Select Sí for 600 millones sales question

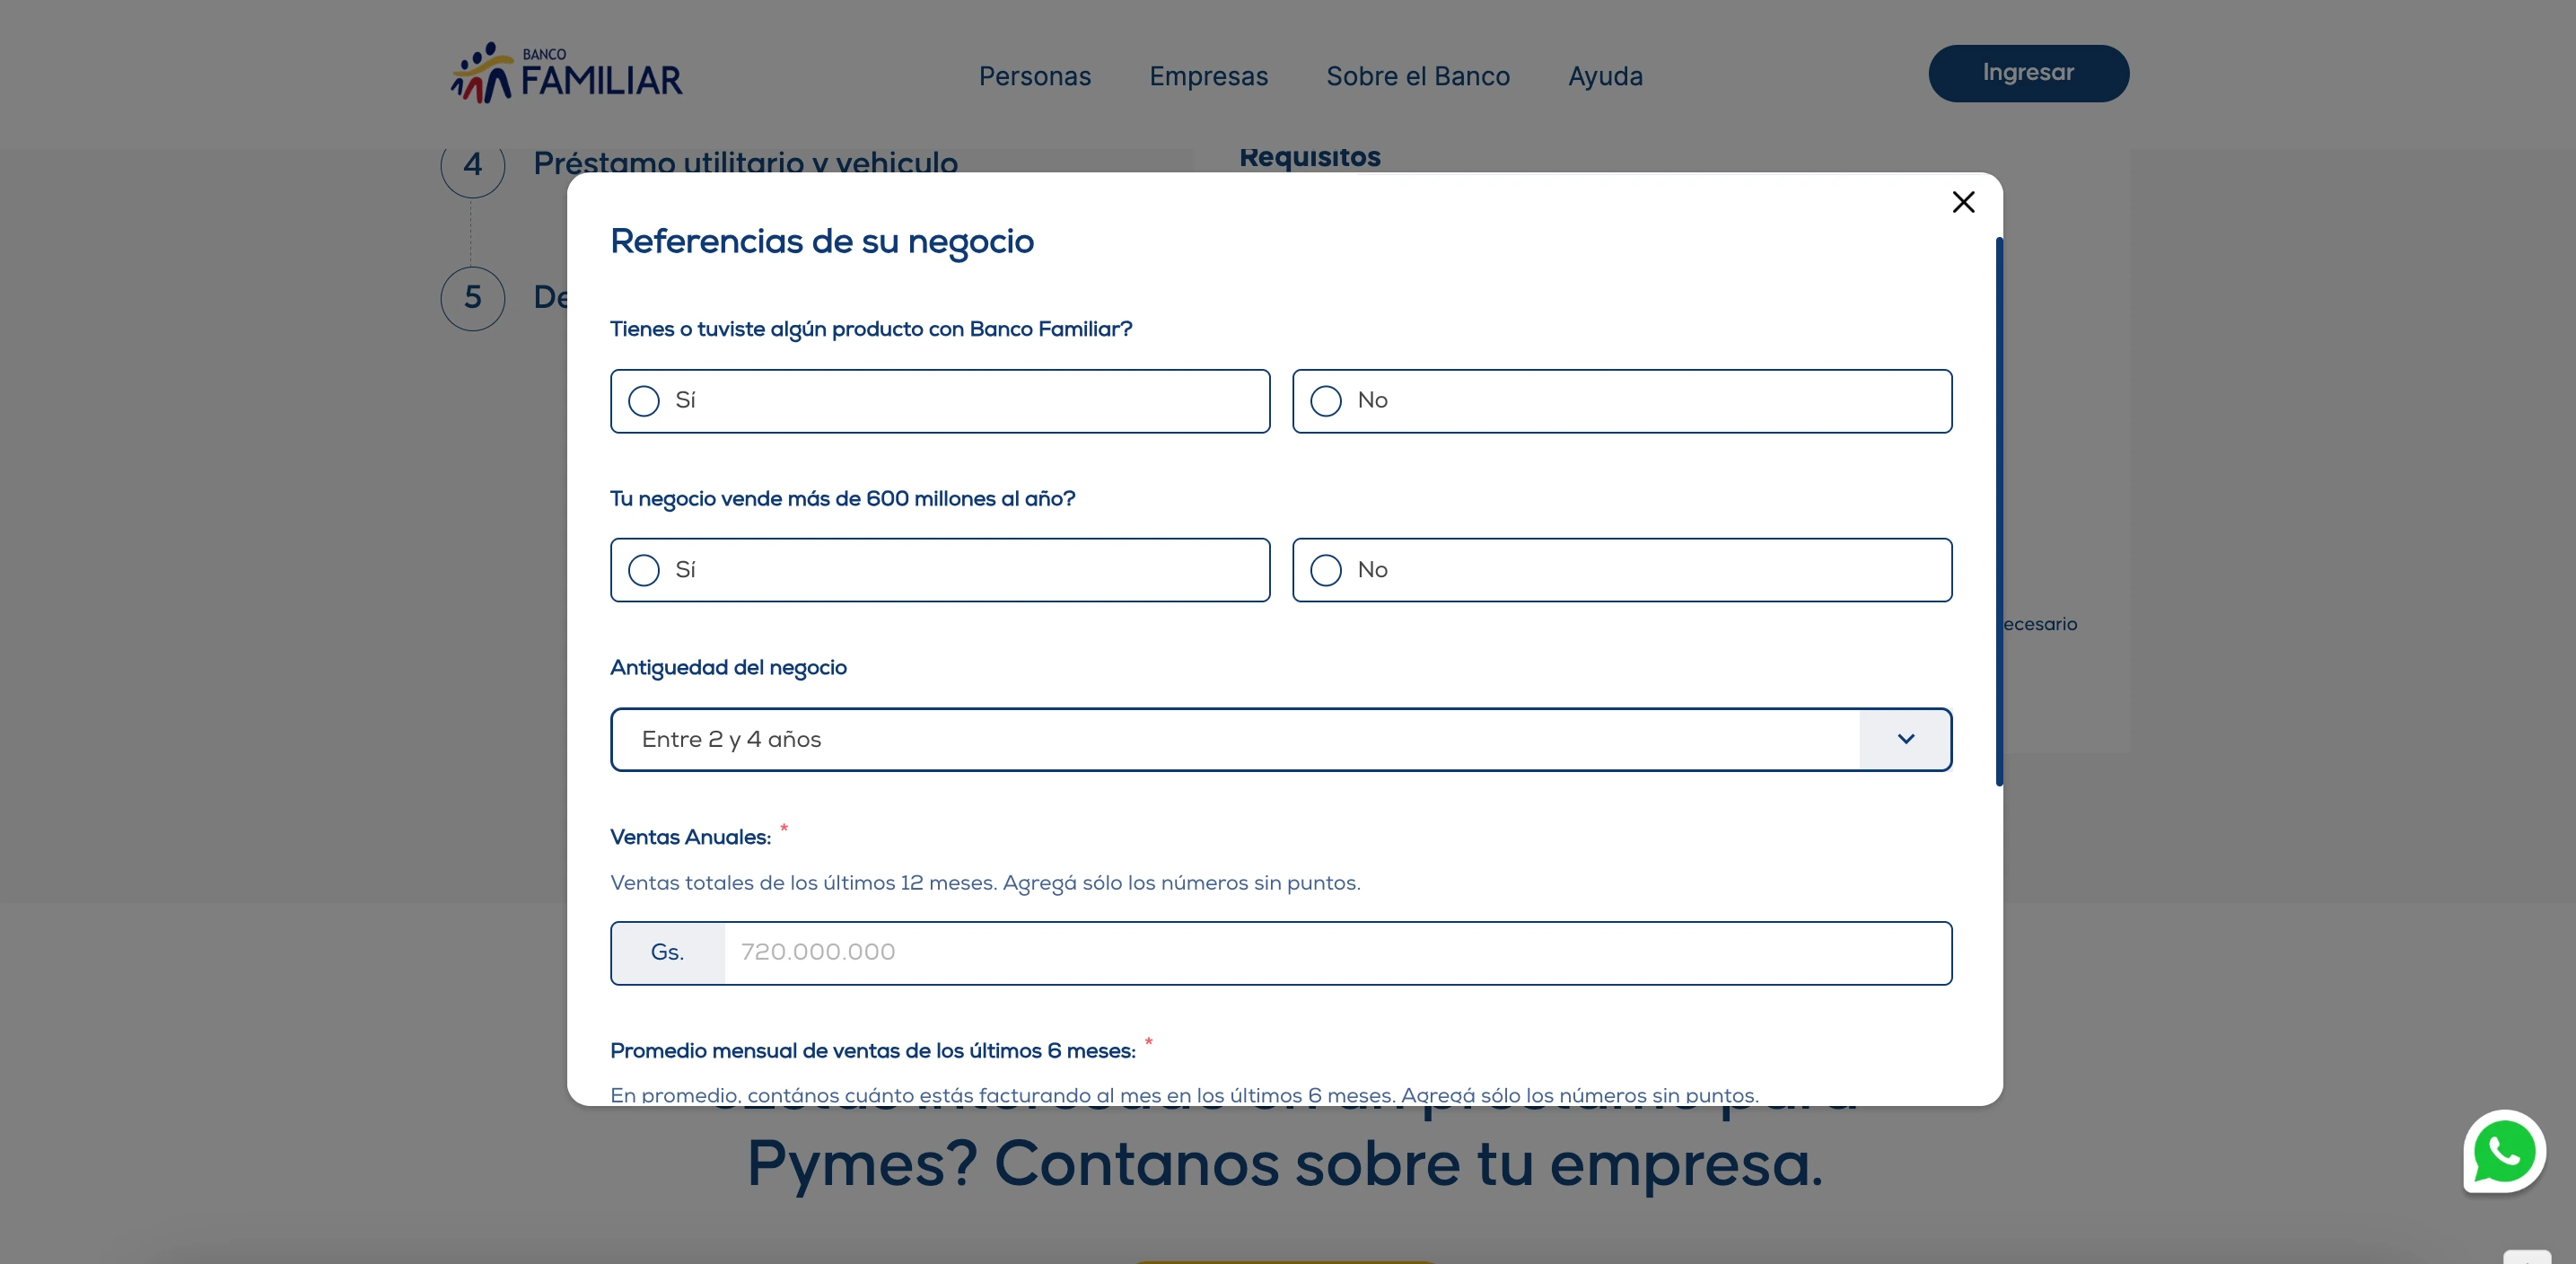644,570
